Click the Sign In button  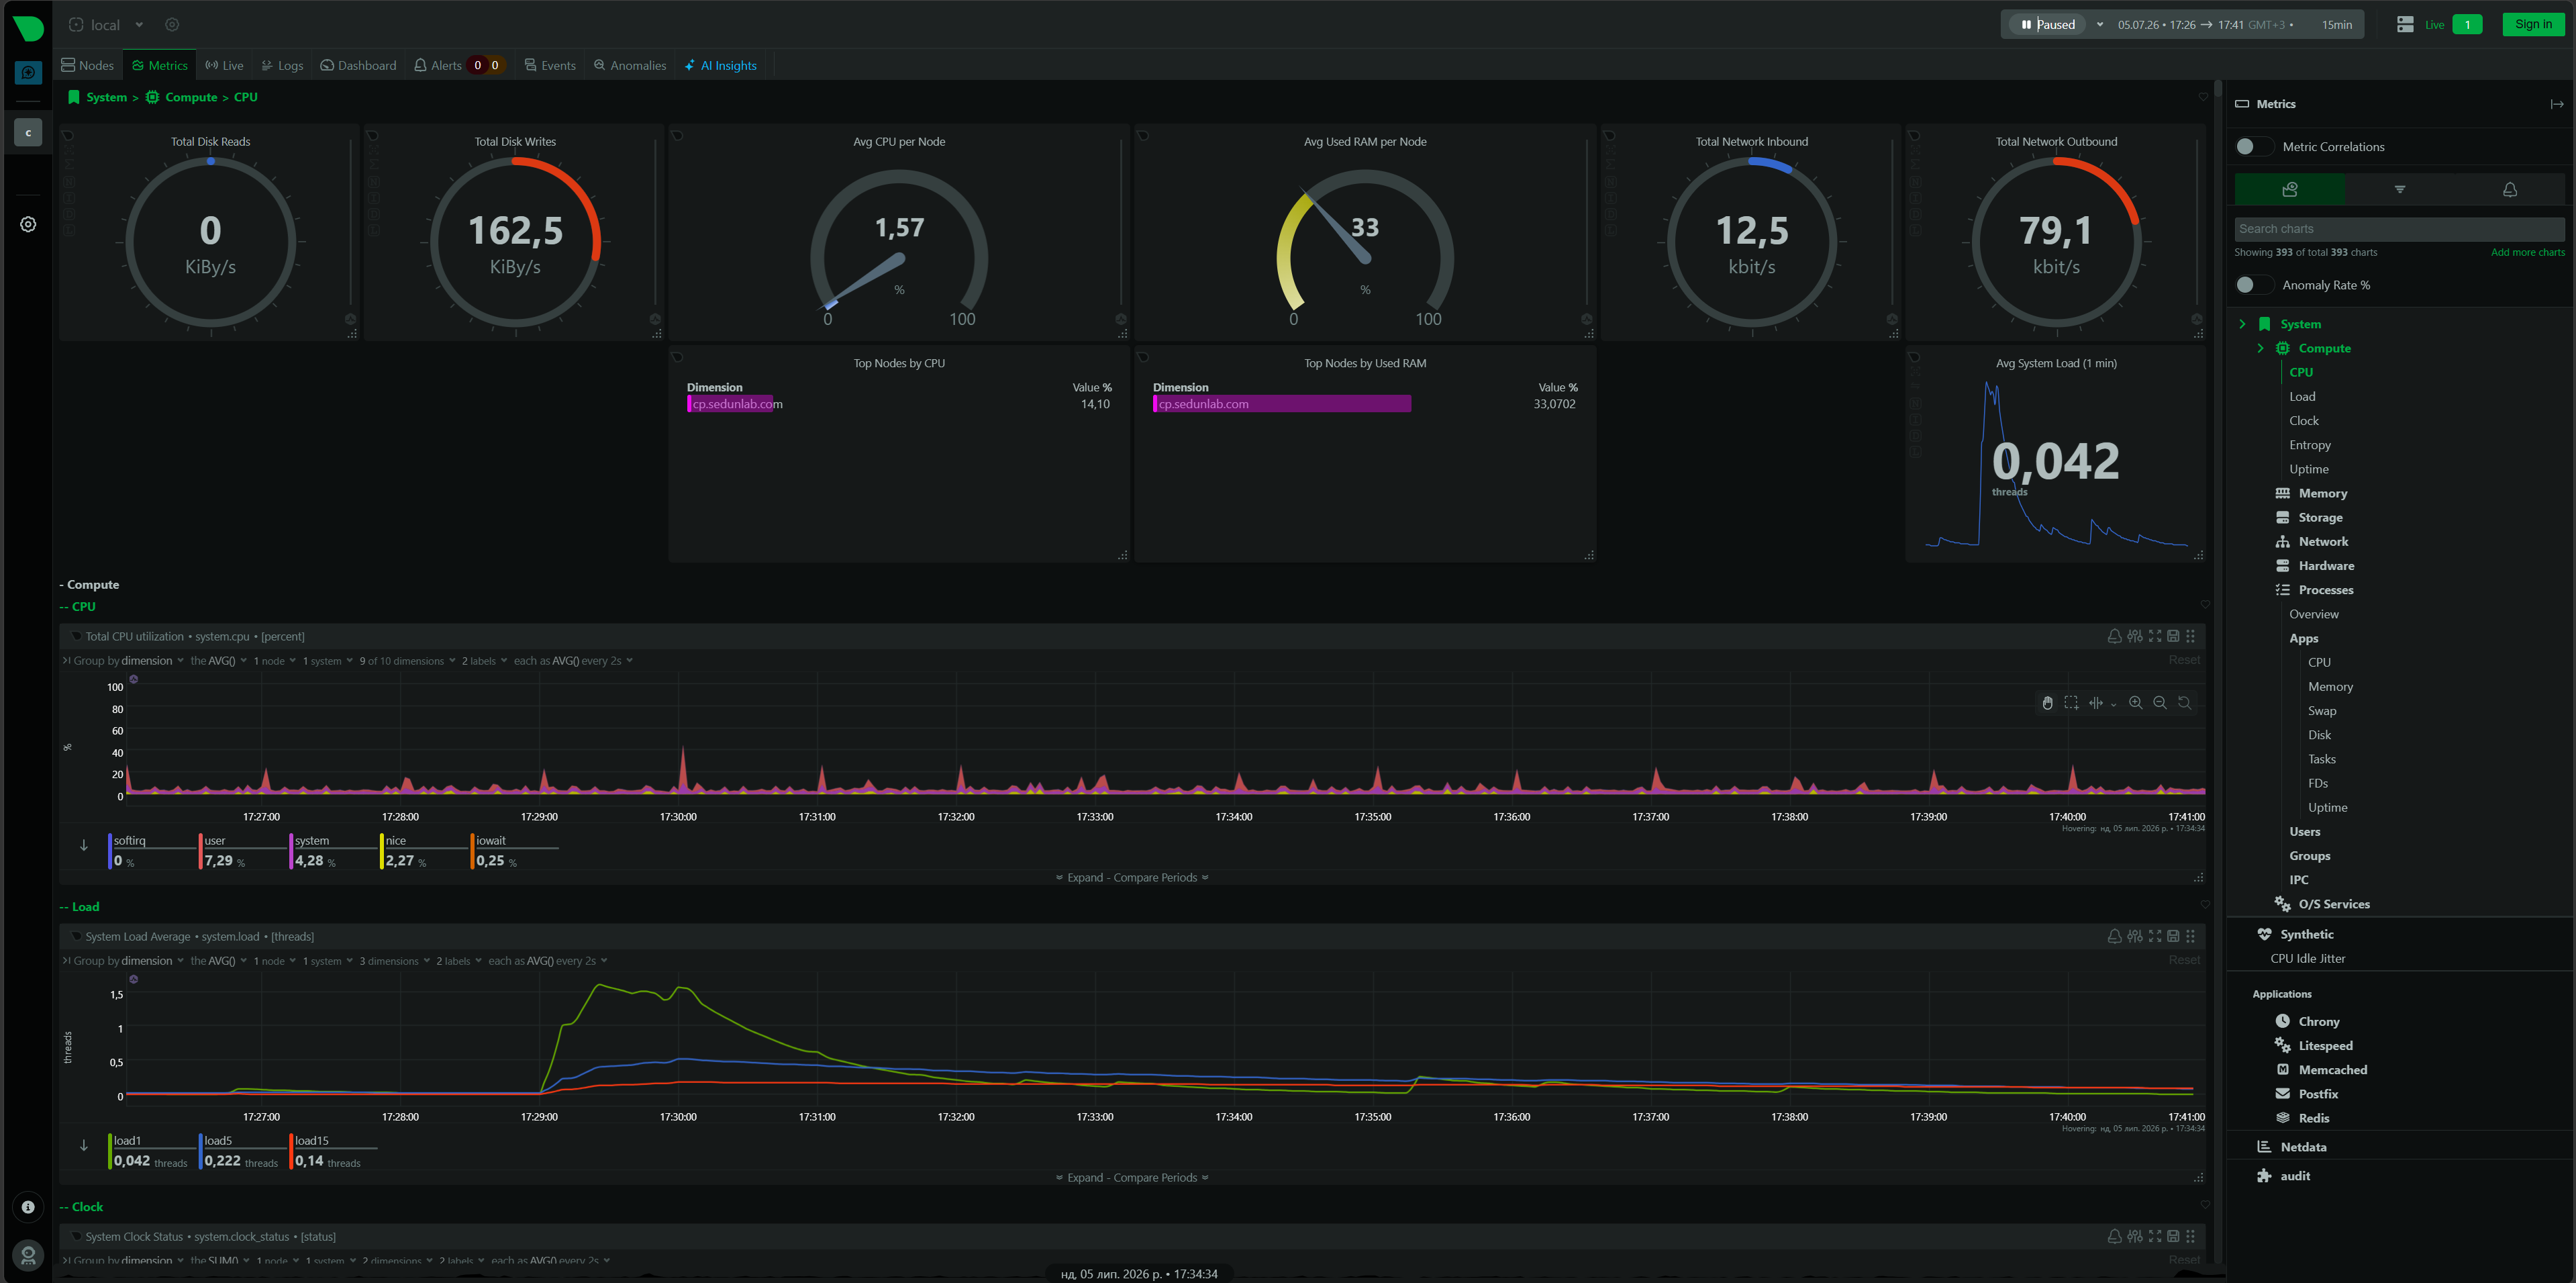point(2532,25)
